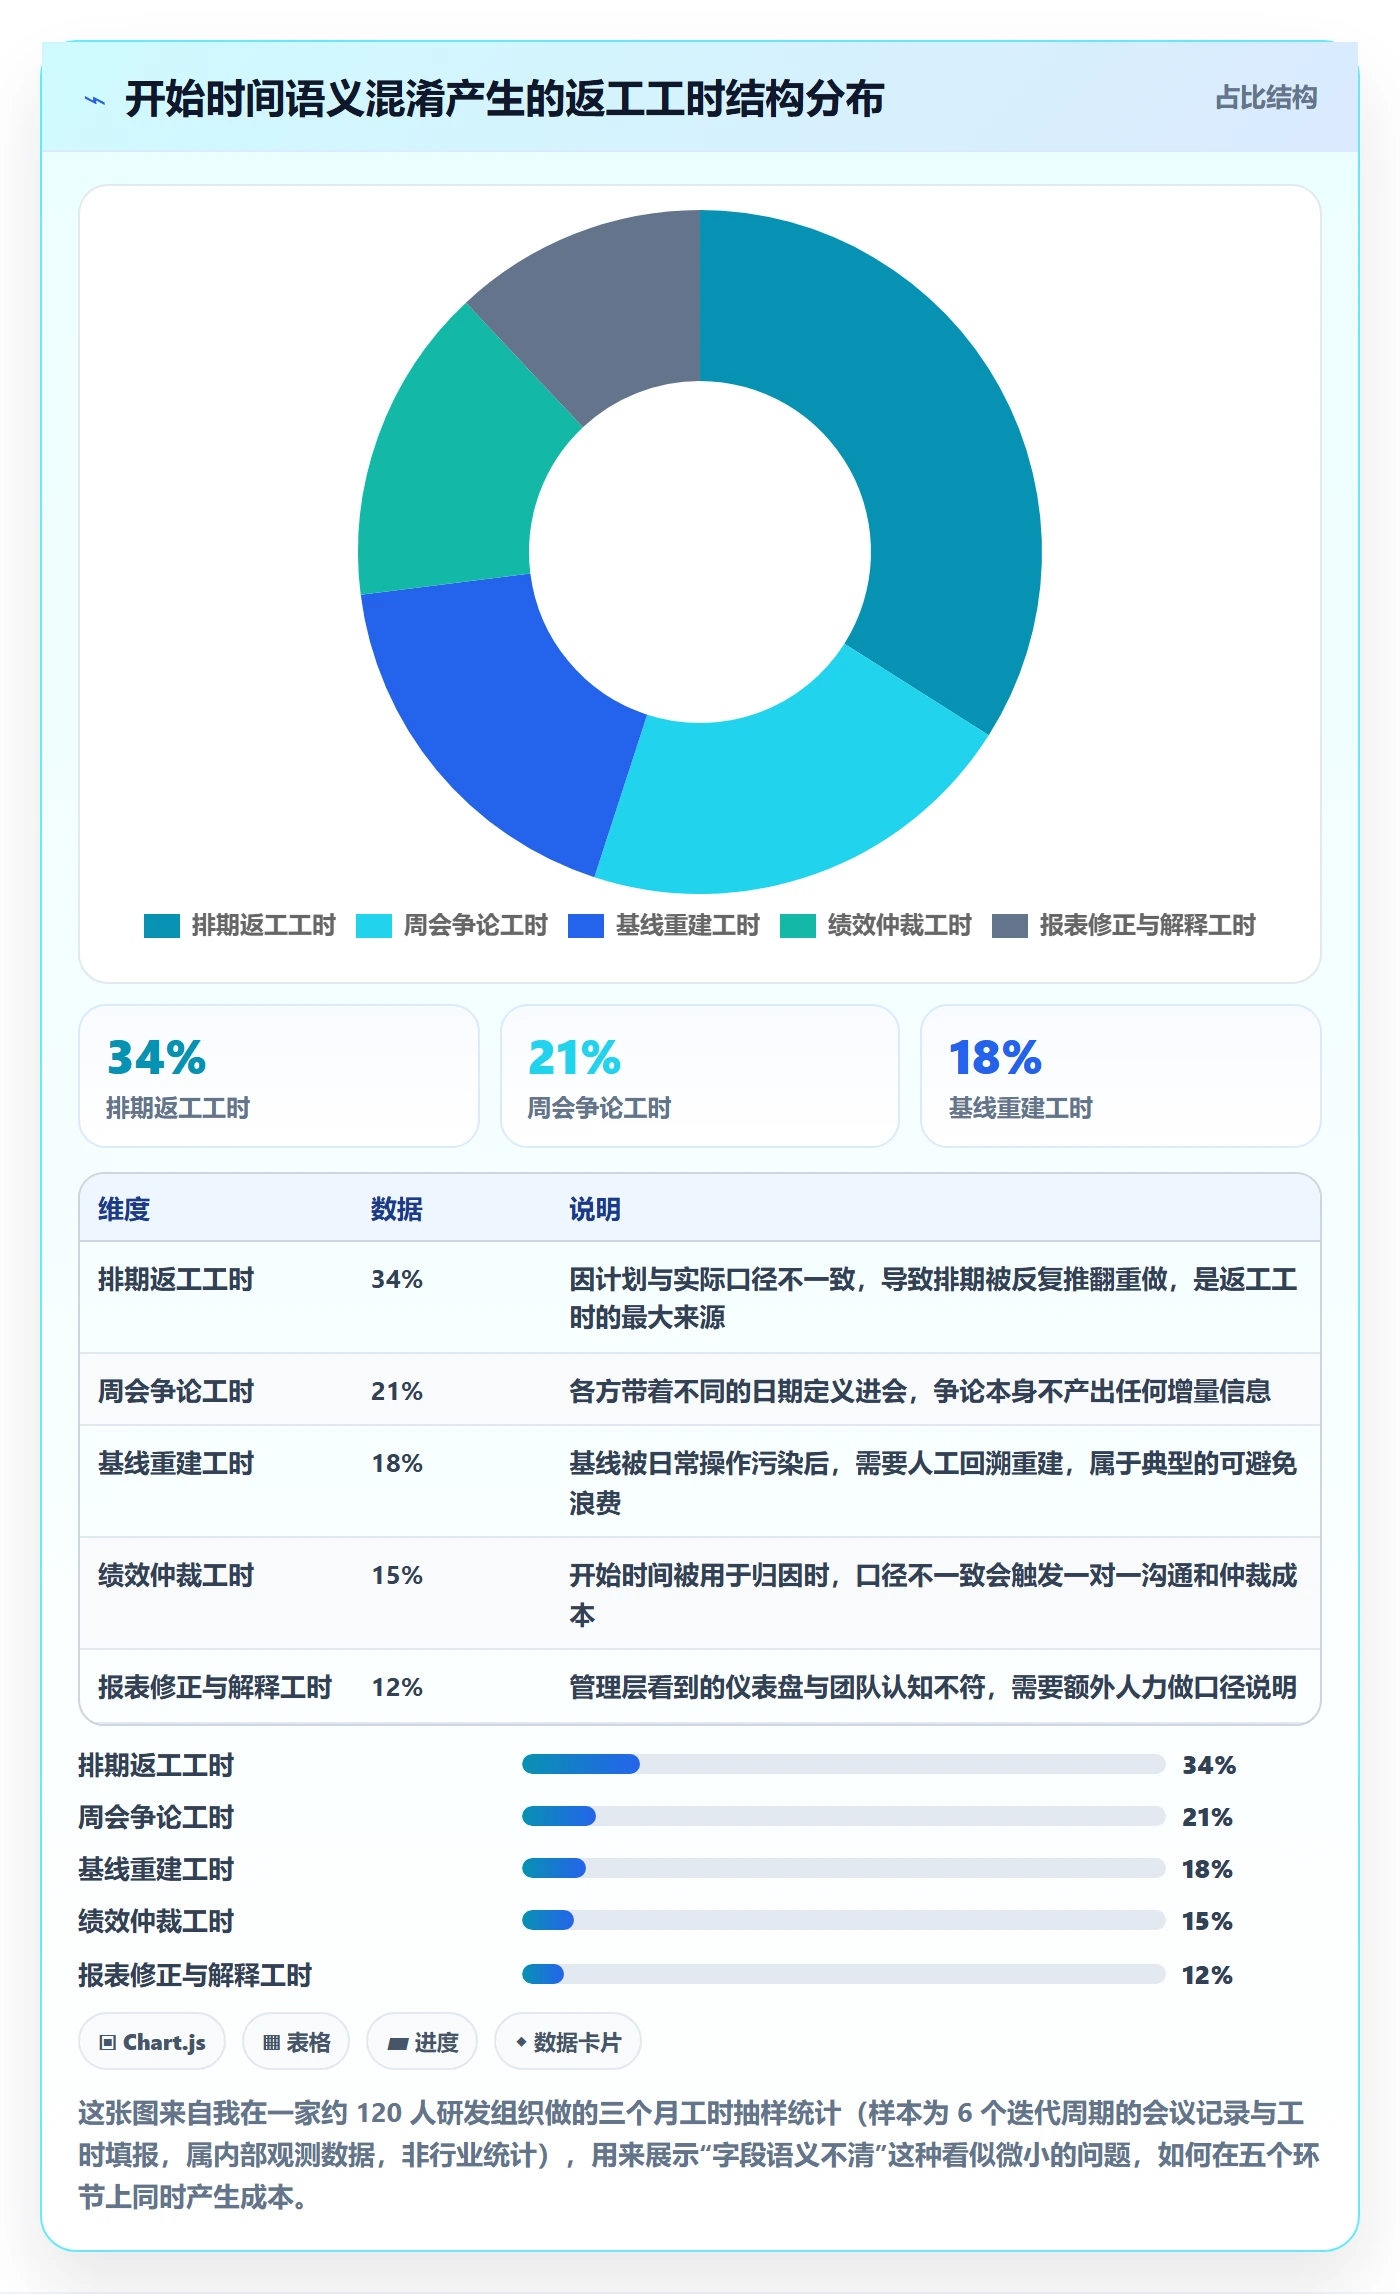Click the 排期返工工时 progress bar
Viewport: 1400px width, 2294px height.
click(x=844, y=1764)
